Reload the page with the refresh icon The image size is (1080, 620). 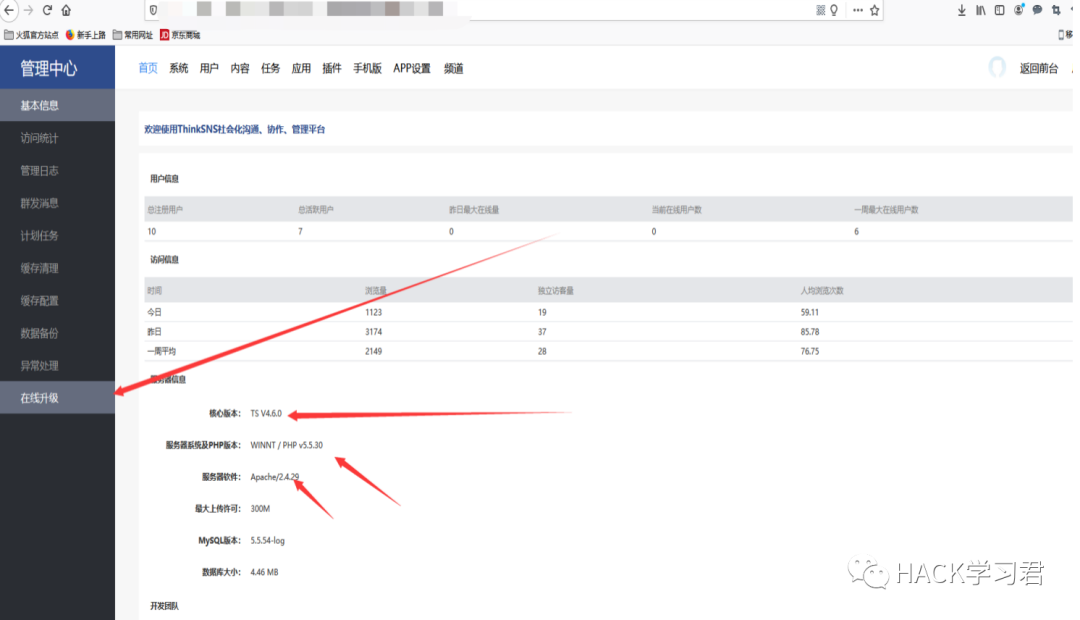coord(48,10)
